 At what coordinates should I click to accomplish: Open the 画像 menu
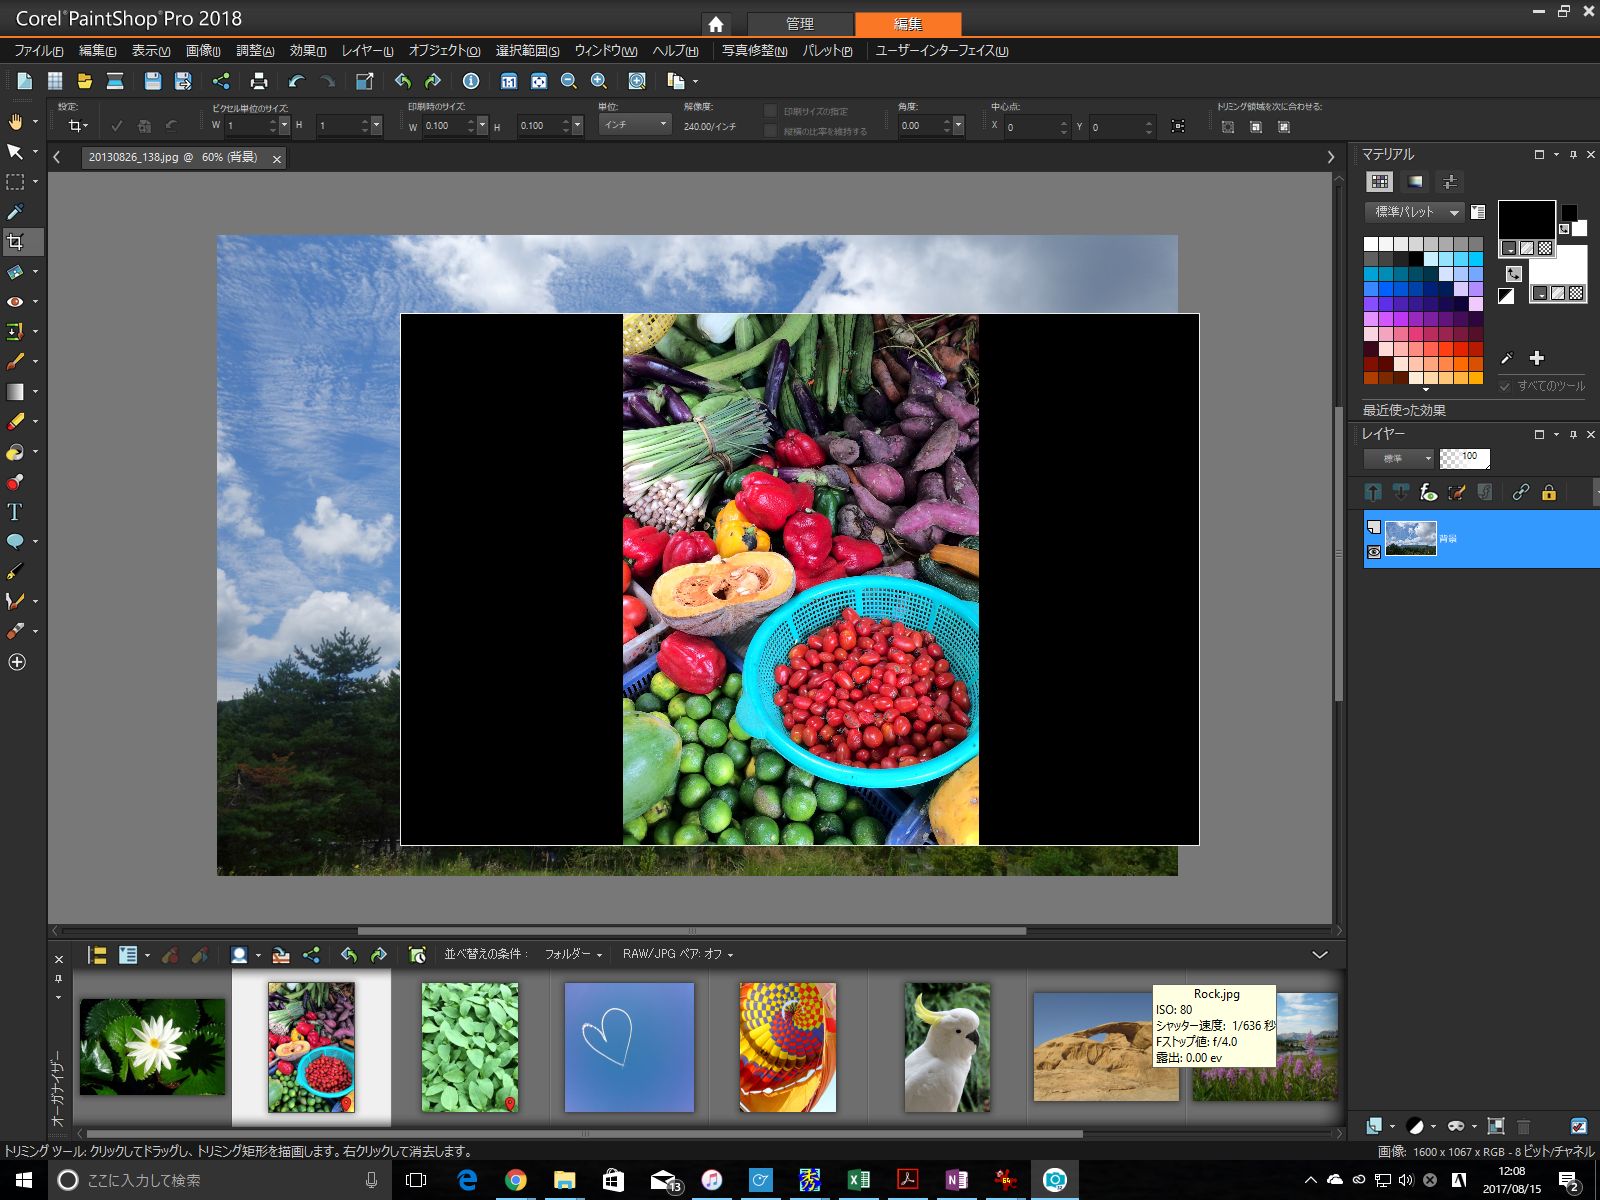[203, 51]
